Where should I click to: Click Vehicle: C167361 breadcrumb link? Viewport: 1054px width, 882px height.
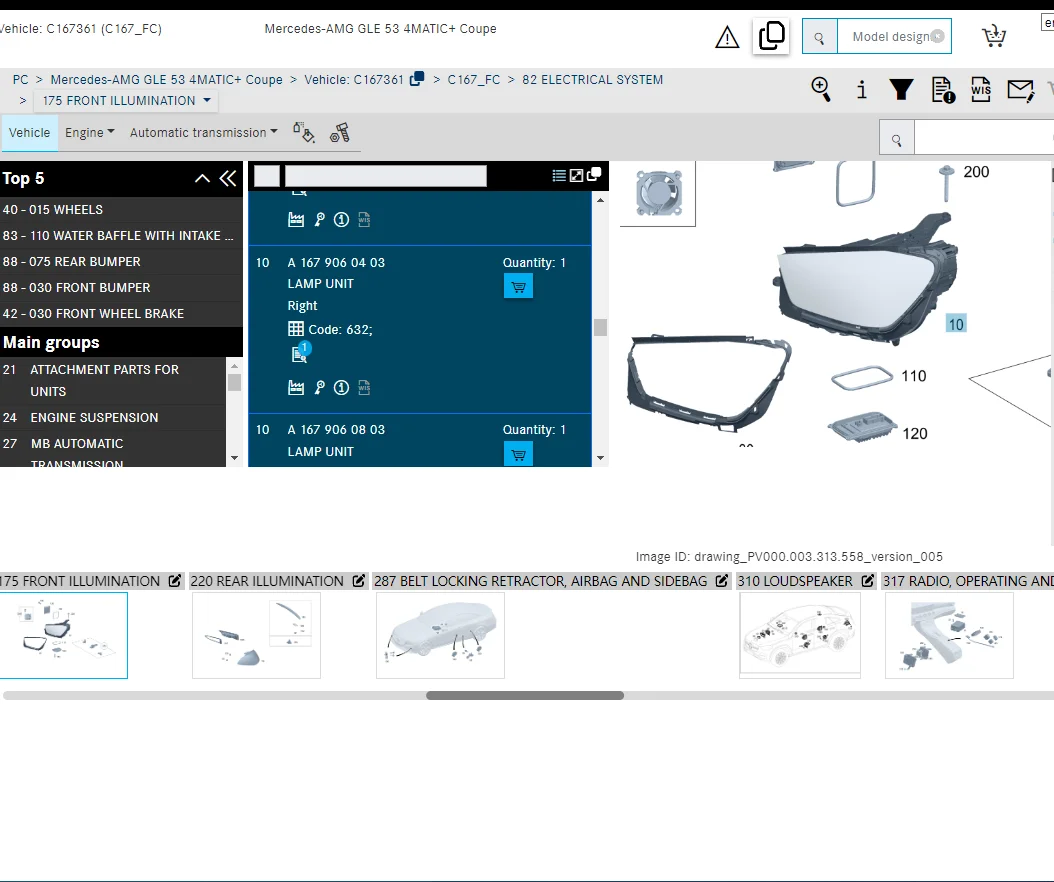(354, 79)
